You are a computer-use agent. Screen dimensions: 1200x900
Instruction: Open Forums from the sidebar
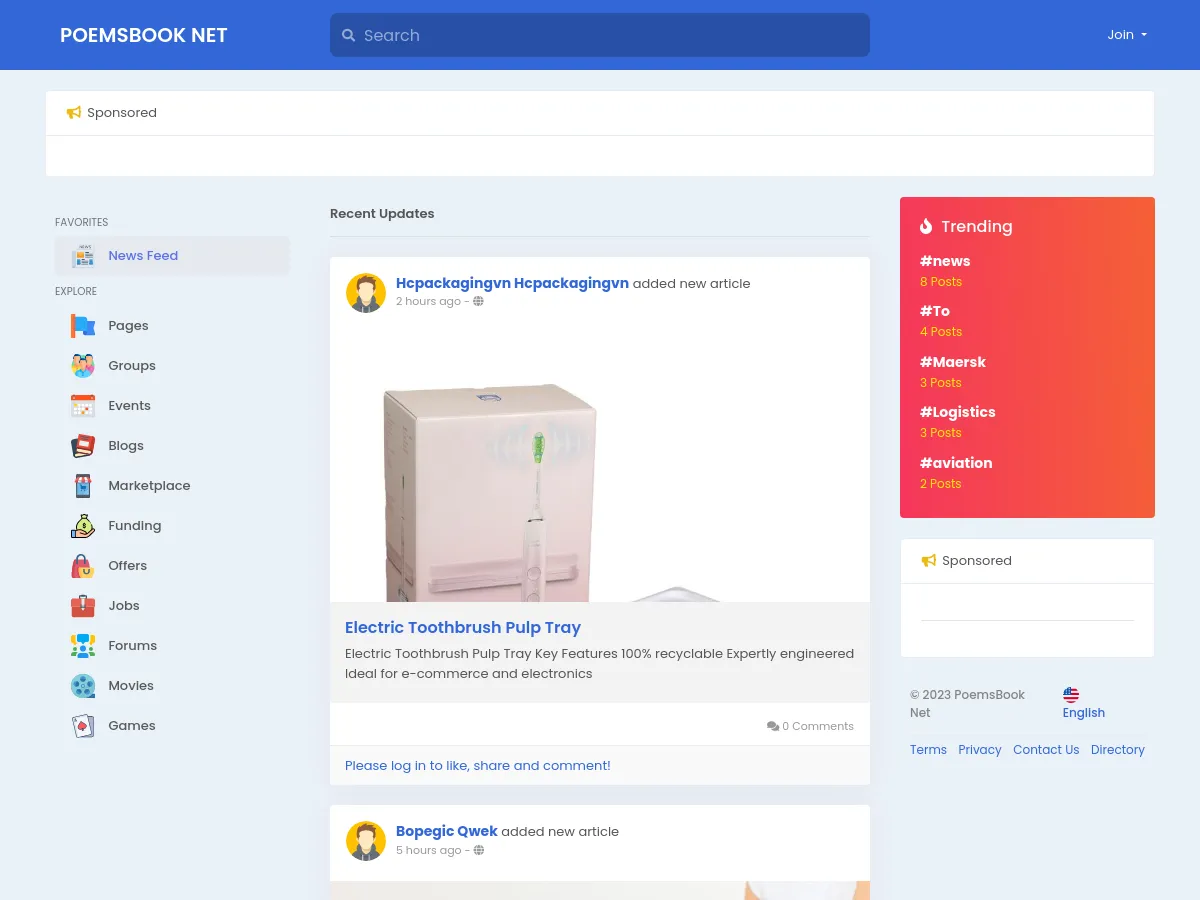(132, 646)
